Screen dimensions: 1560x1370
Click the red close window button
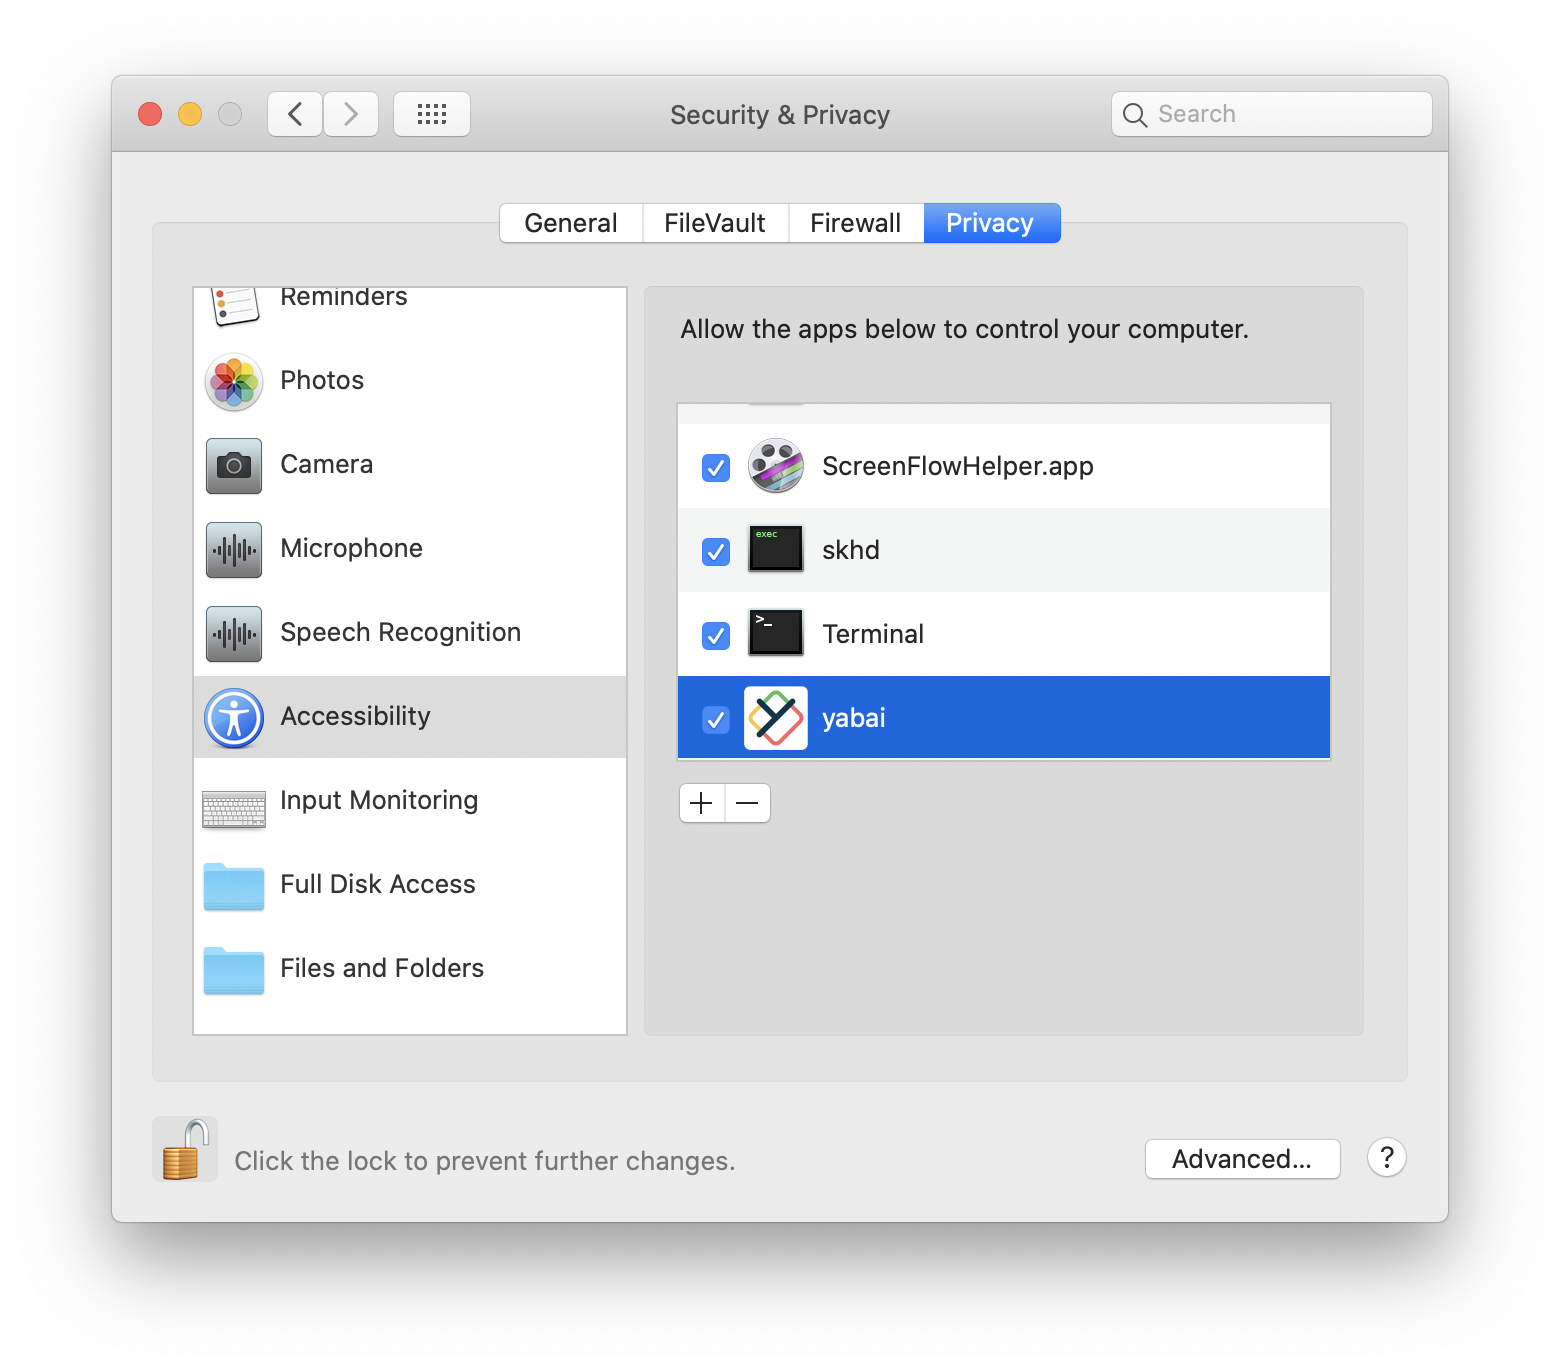tap(150, 114)
